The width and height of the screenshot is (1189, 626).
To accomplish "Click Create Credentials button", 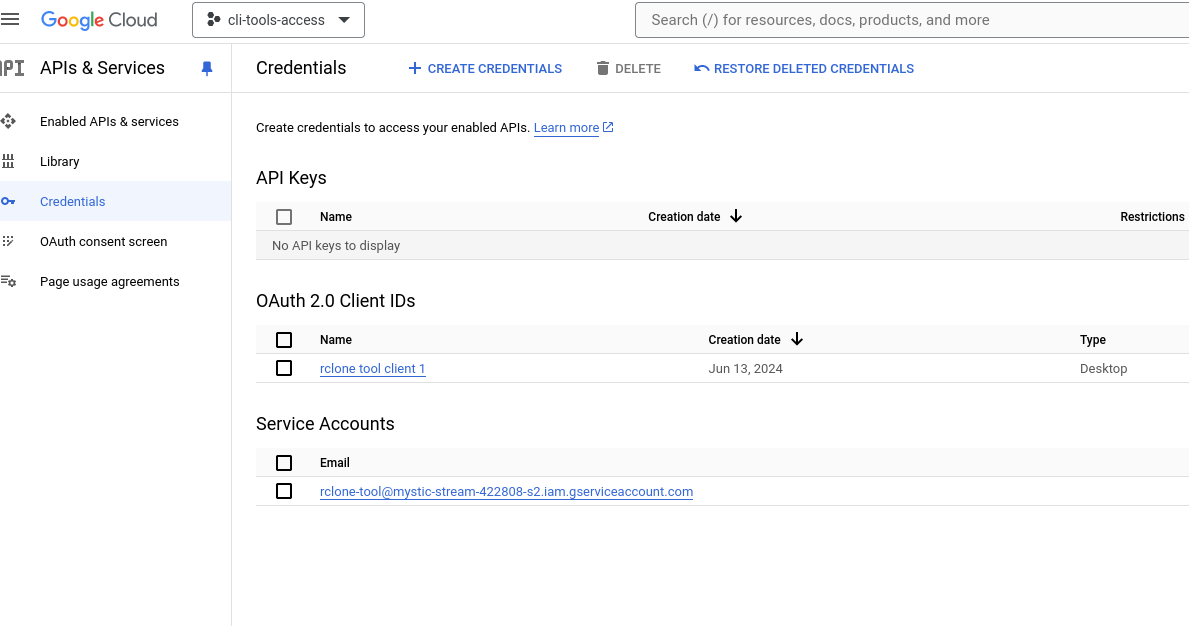I will [485, 68].
